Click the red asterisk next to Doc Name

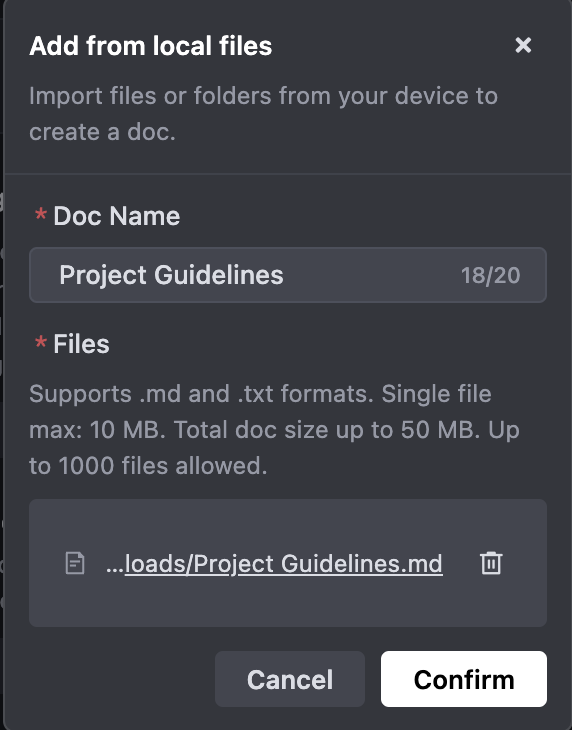click(x=41, y=215)
